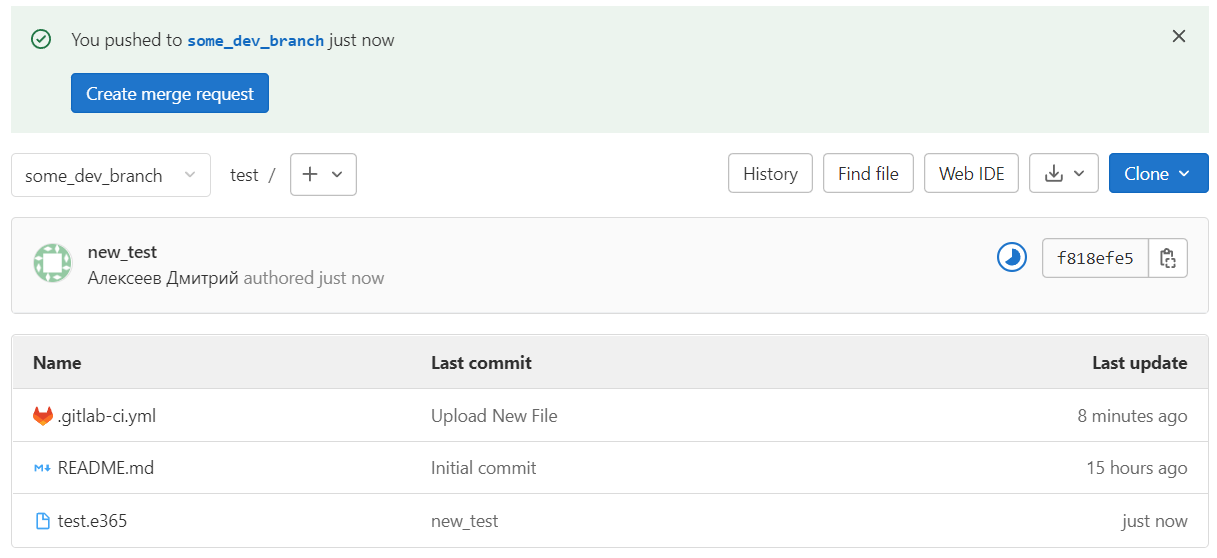Image resolution: width=1217 pixels, height=558 pixels.
Task: Open the plus add-file dropdown
Action: (323, 174)
